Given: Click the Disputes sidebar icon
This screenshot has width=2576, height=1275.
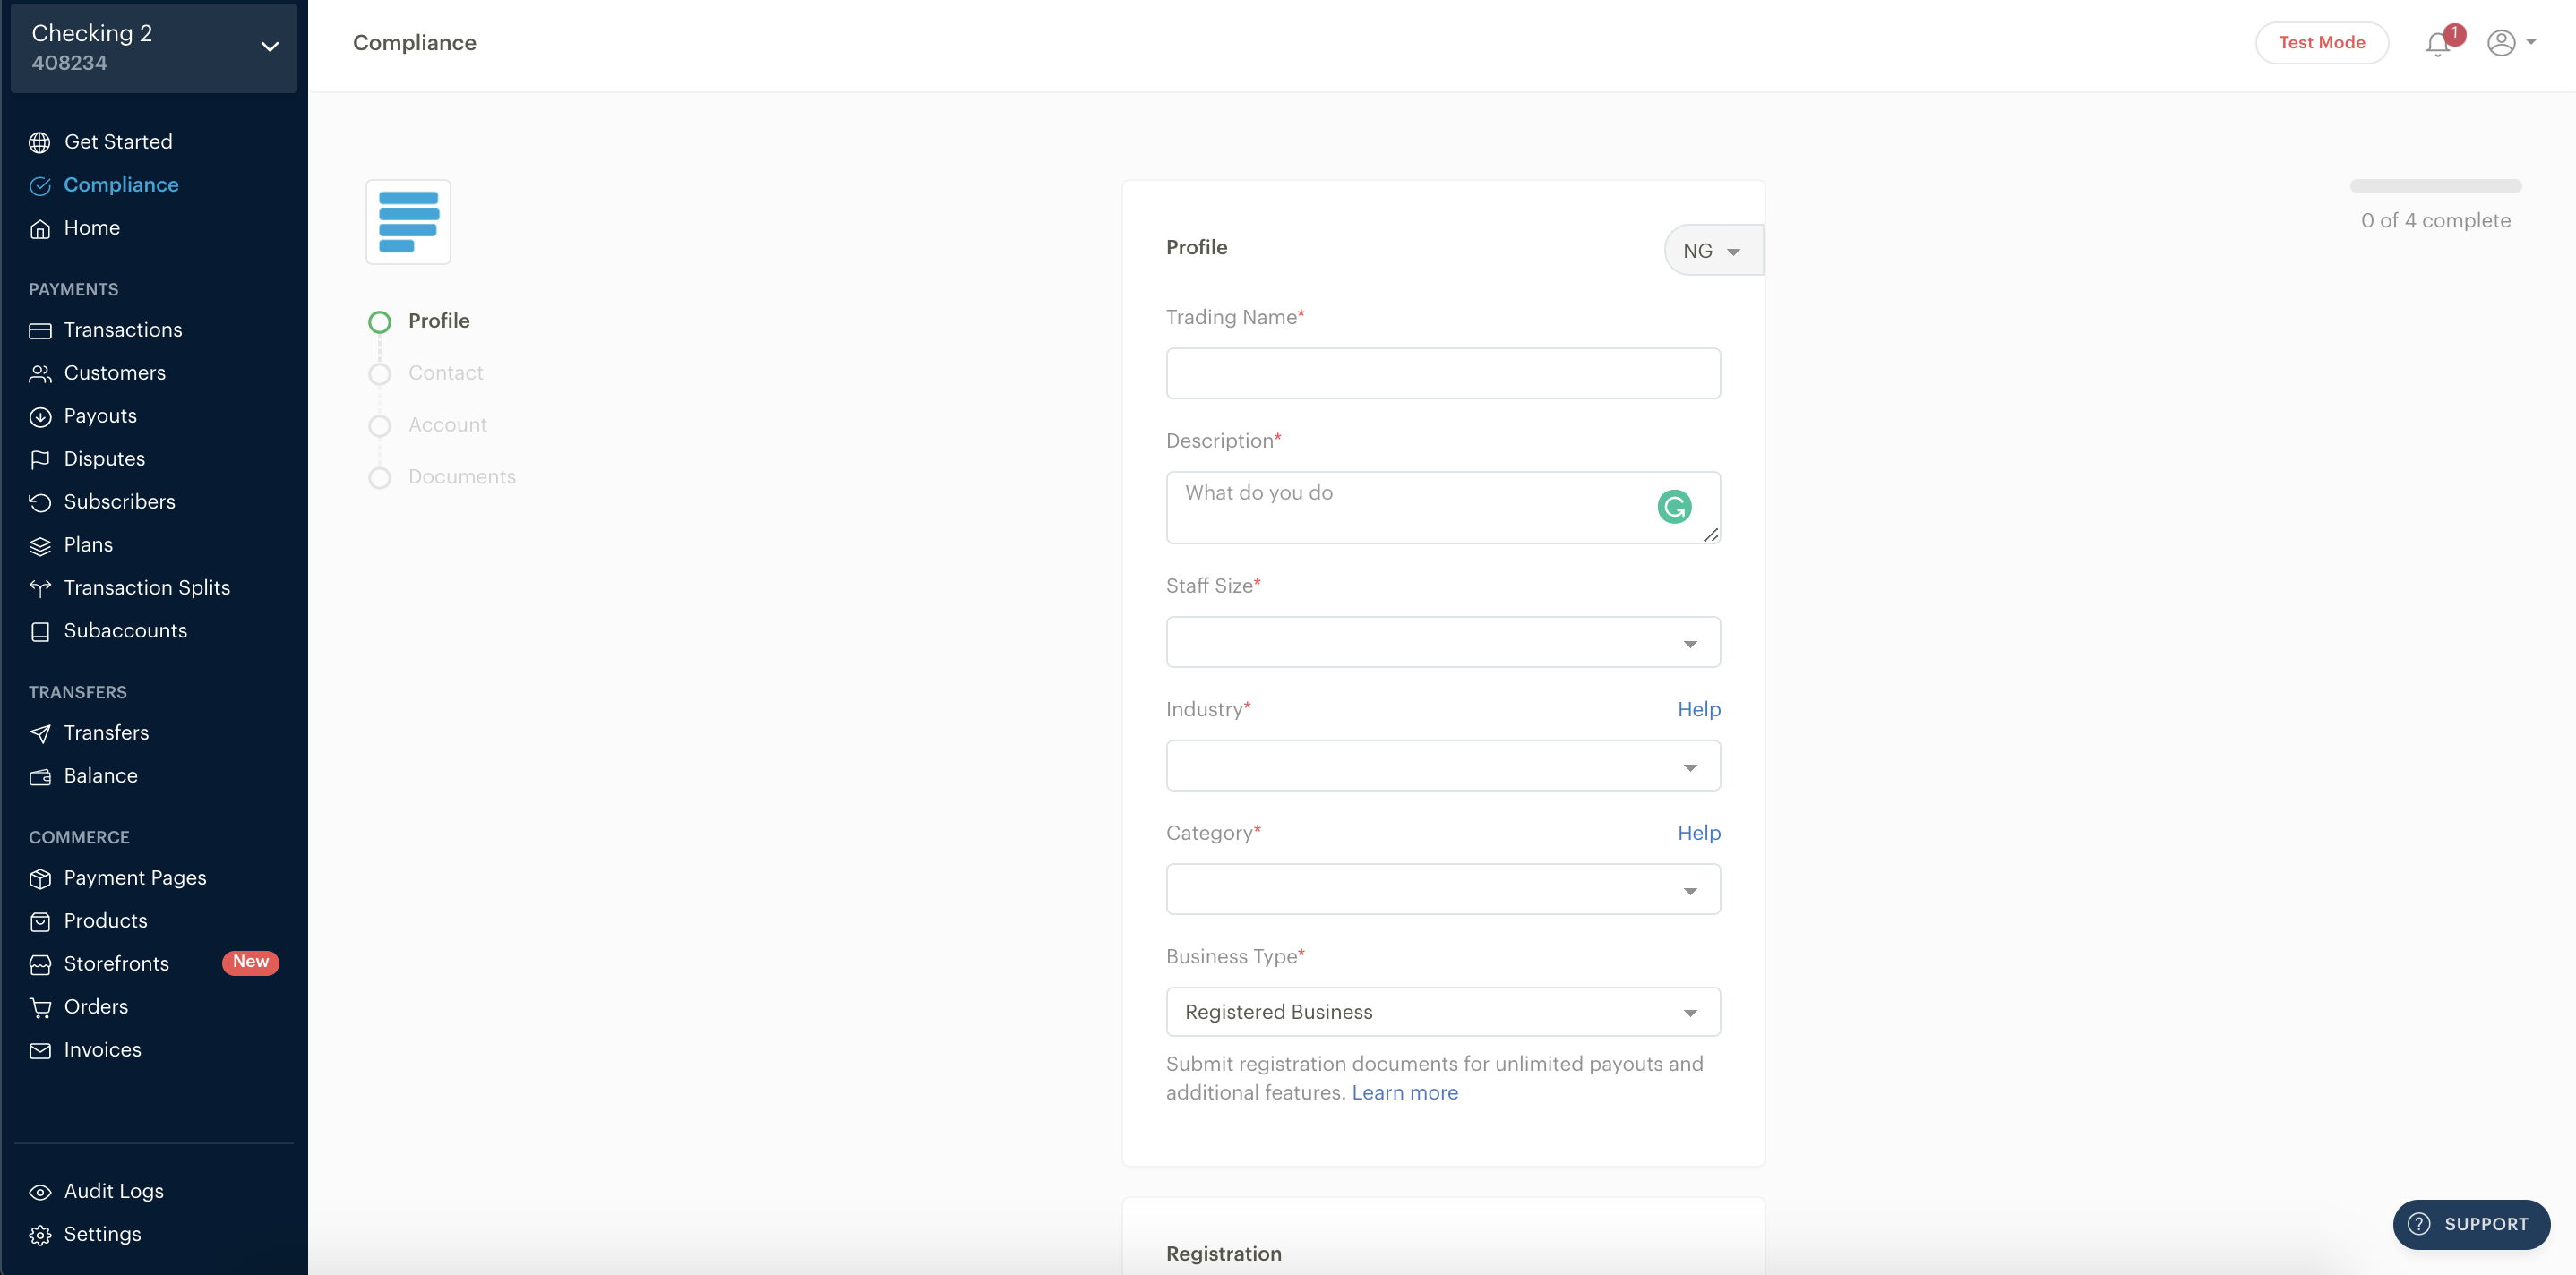Looking at the screenshot, I should click(41, 458).
